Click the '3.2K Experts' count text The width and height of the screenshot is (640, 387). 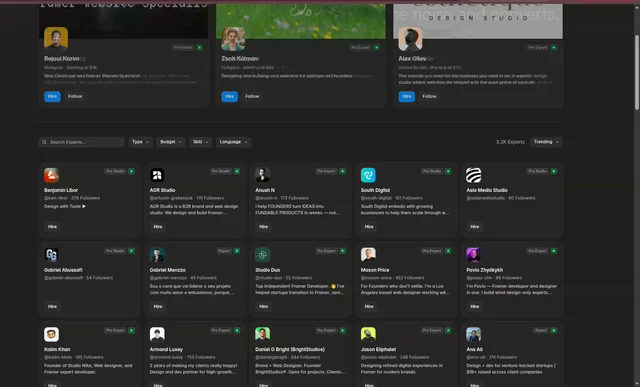[510, 142]
